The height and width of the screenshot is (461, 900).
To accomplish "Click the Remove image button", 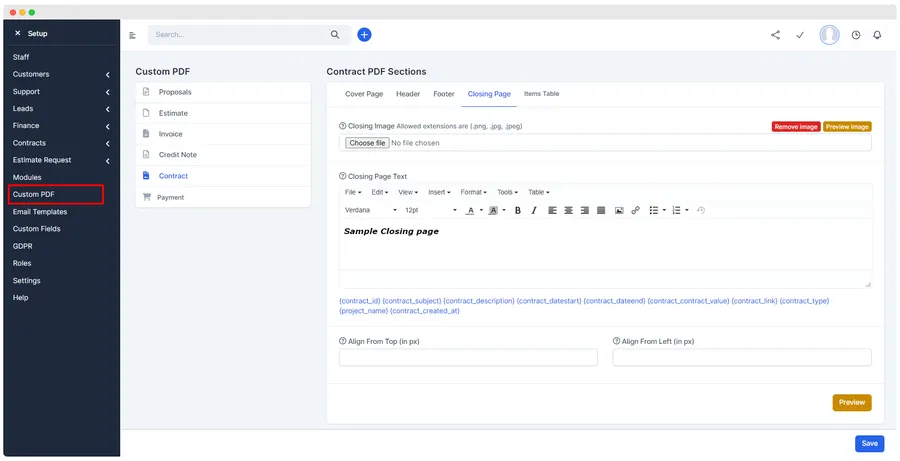I will coord(796,127).
